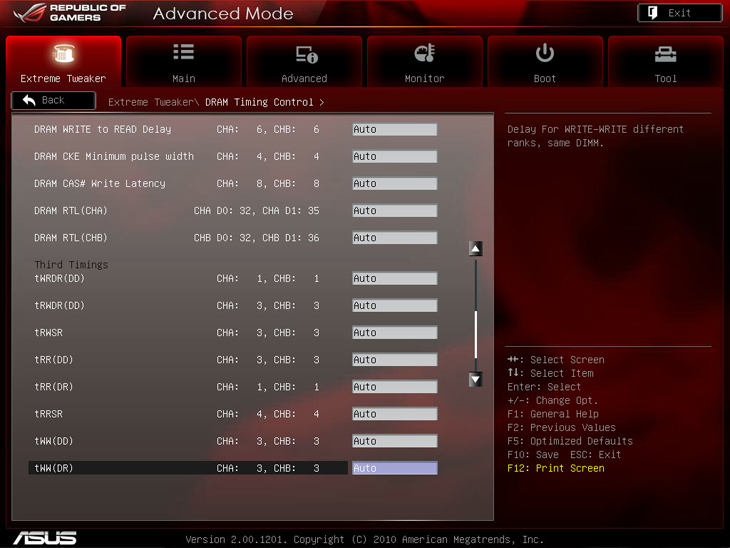Go Back to previous menu
Screen dimensions: 730x548
click(53, 101)
